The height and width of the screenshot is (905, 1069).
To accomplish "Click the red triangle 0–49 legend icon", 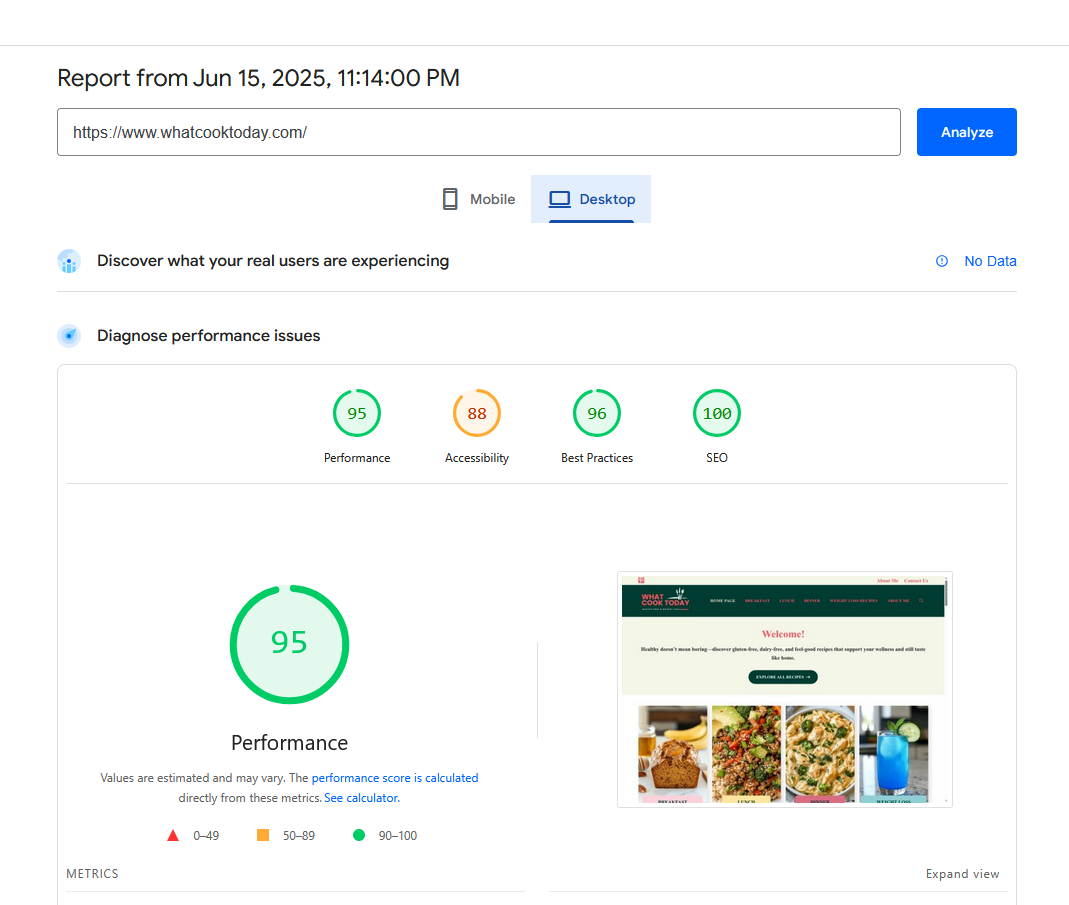I will (173, 835).
